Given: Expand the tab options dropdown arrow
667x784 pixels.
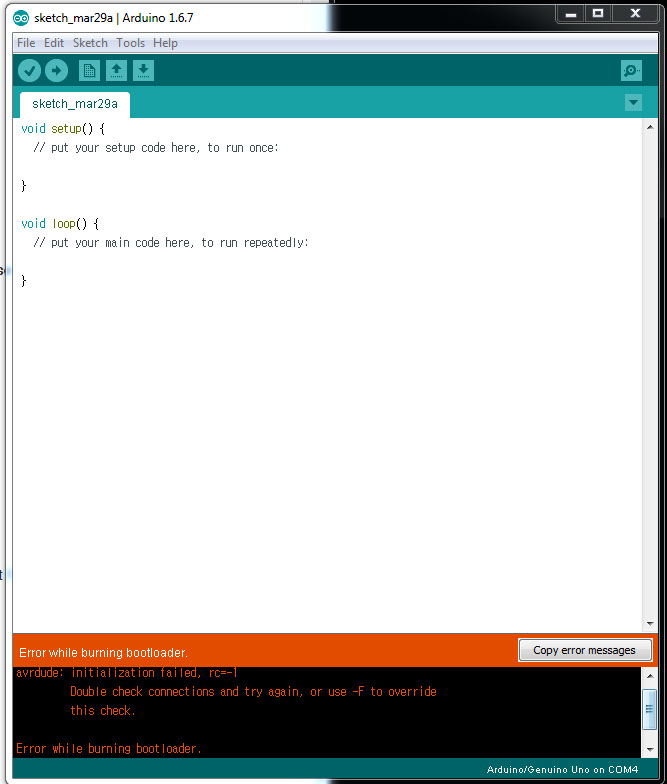Looking at the screenshot, I should 634,102.
